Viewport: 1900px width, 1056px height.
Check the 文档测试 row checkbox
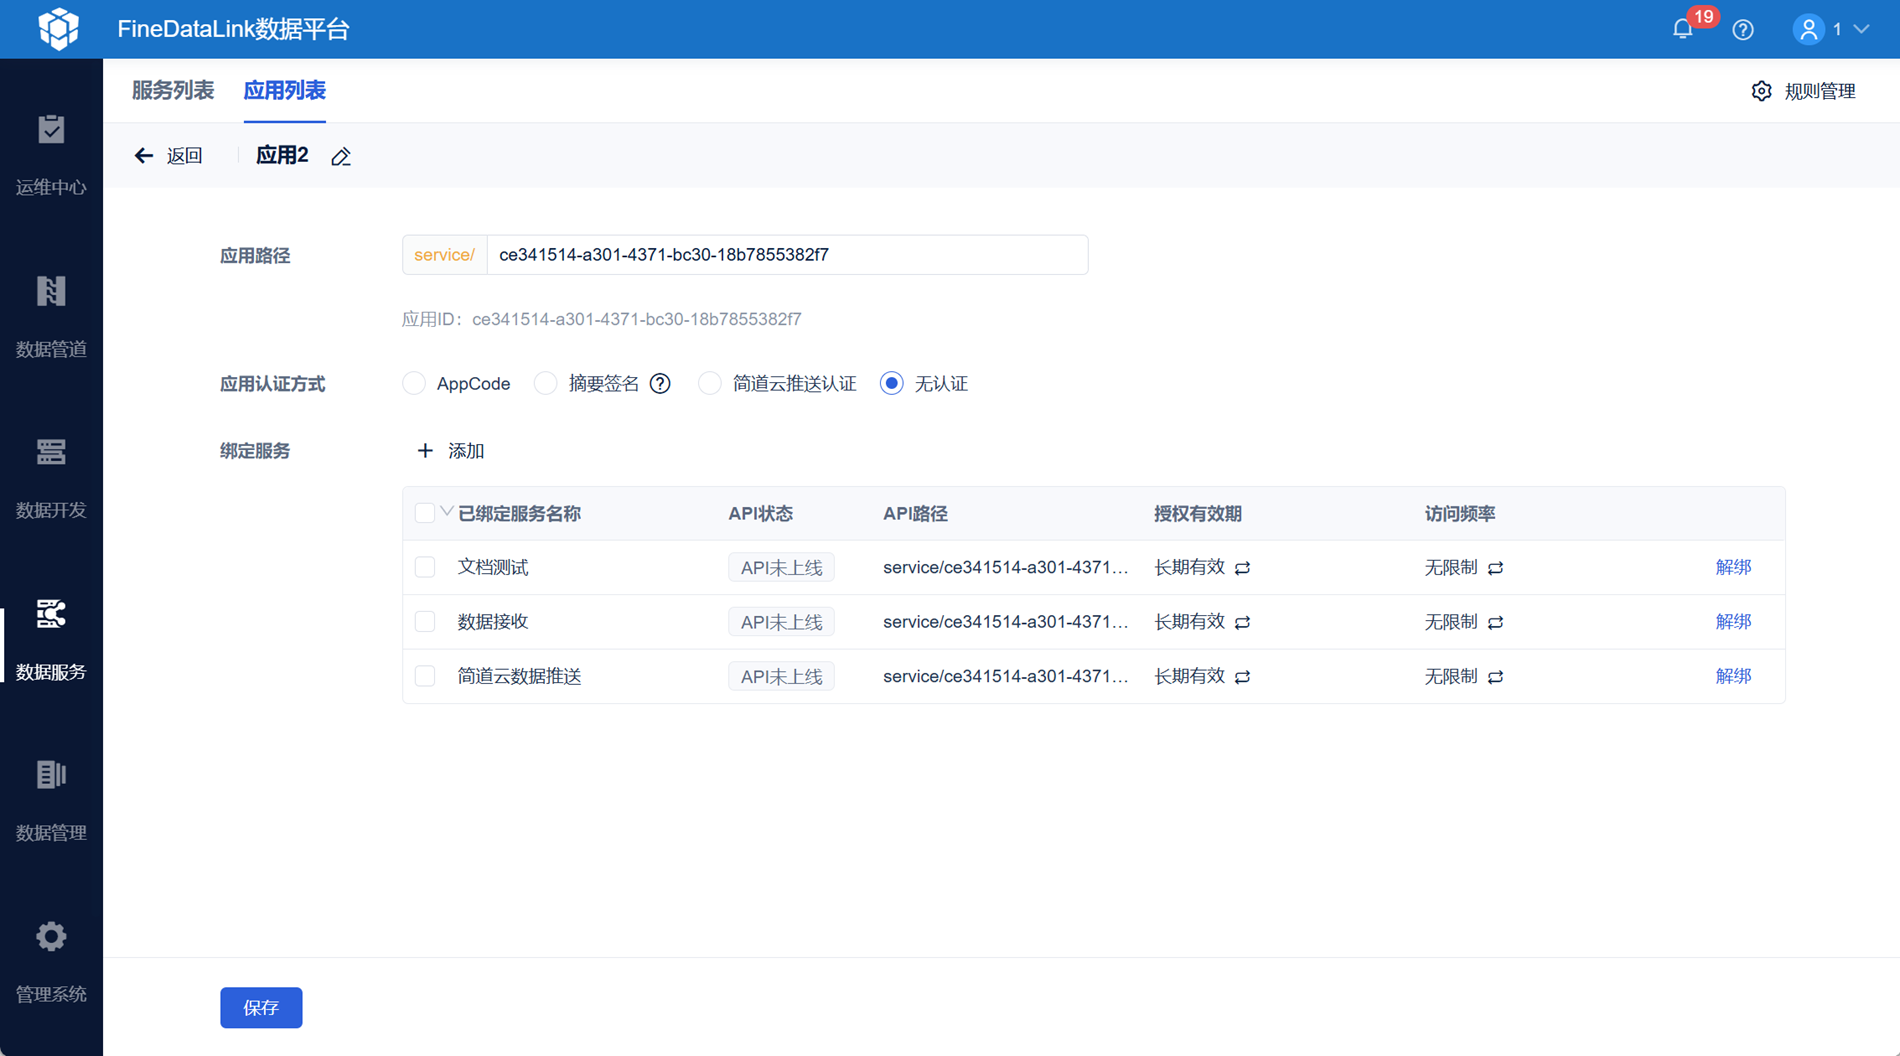click(425, 568)
